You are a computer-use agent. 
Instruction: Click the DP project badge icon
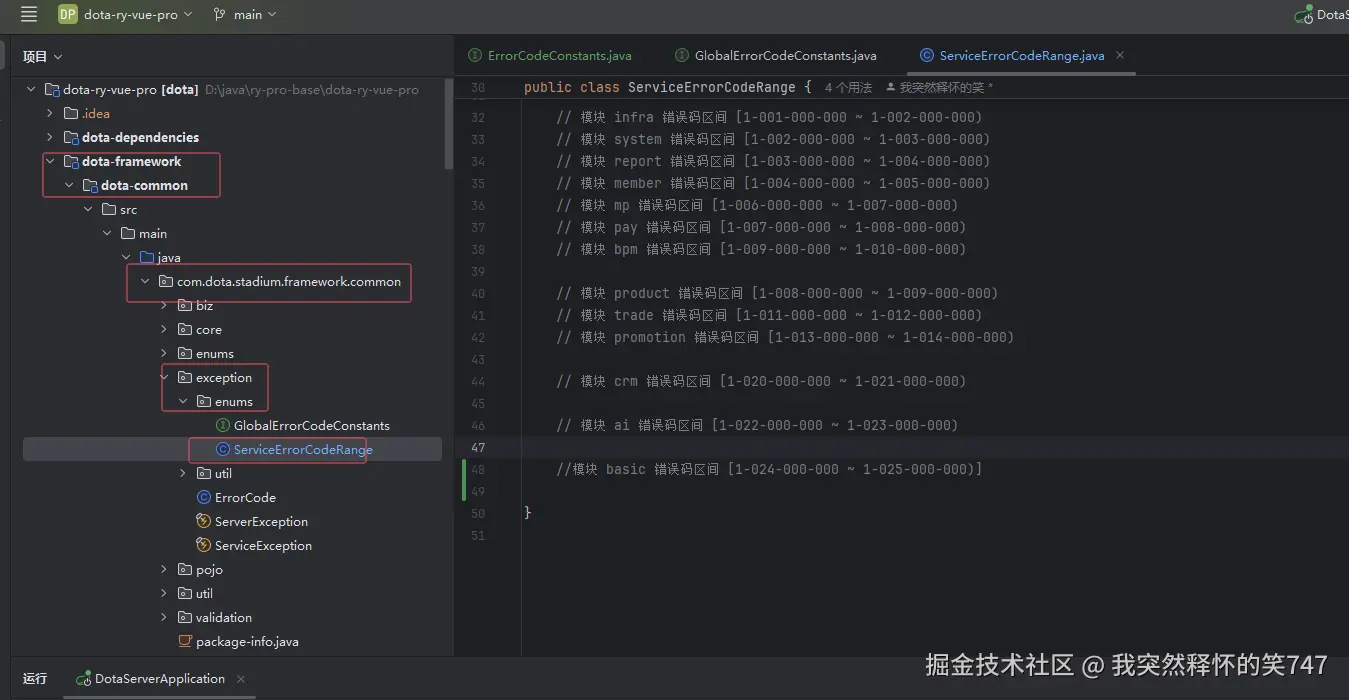click(x=67, y=14)
